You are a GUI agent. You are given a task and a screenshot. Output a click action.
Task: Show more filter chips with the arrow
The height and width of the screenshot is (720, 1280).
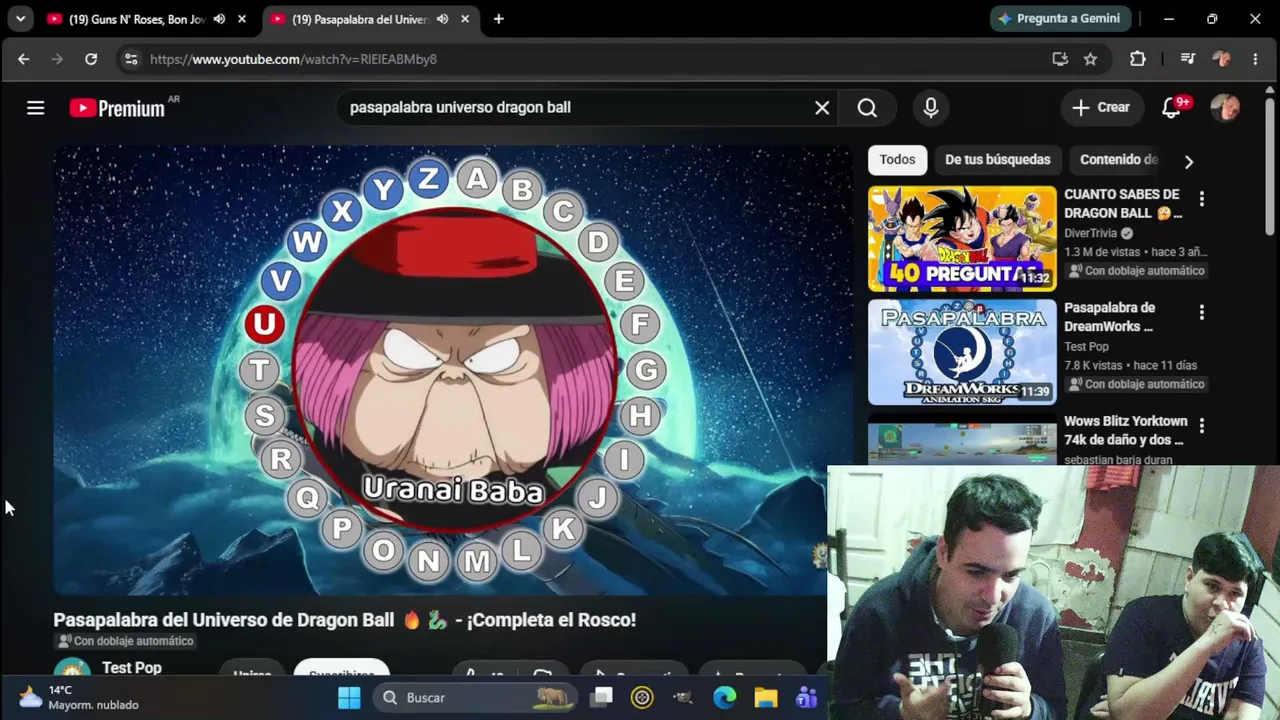pos(1188,161)
